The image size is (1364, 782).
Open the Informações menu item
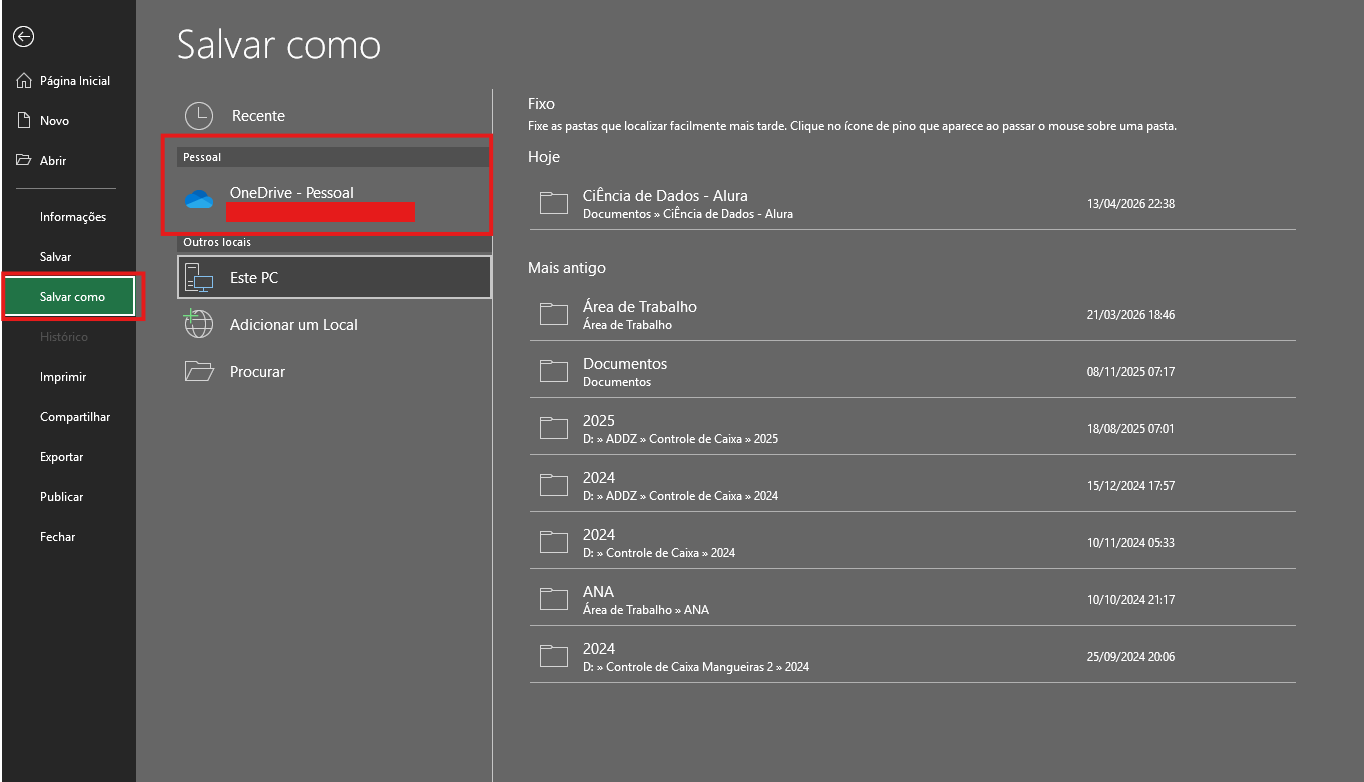(72, 217)
